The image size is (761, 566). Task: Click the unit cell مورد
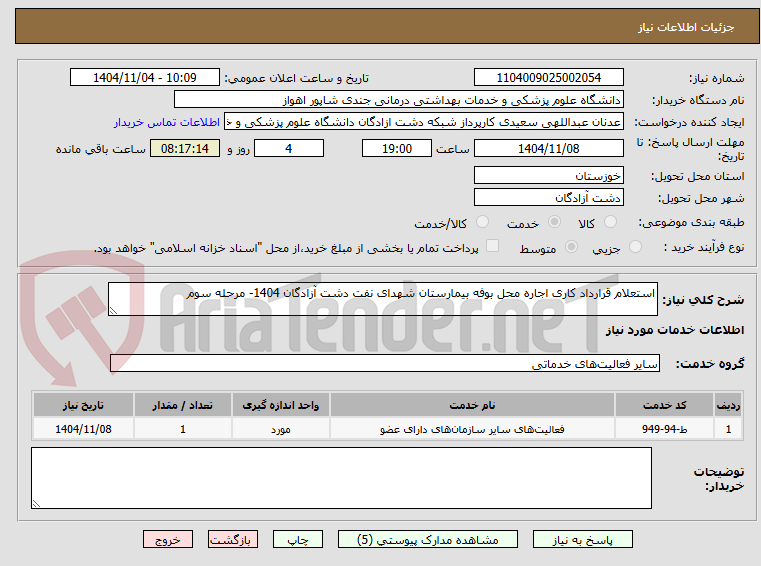(281, 429)
